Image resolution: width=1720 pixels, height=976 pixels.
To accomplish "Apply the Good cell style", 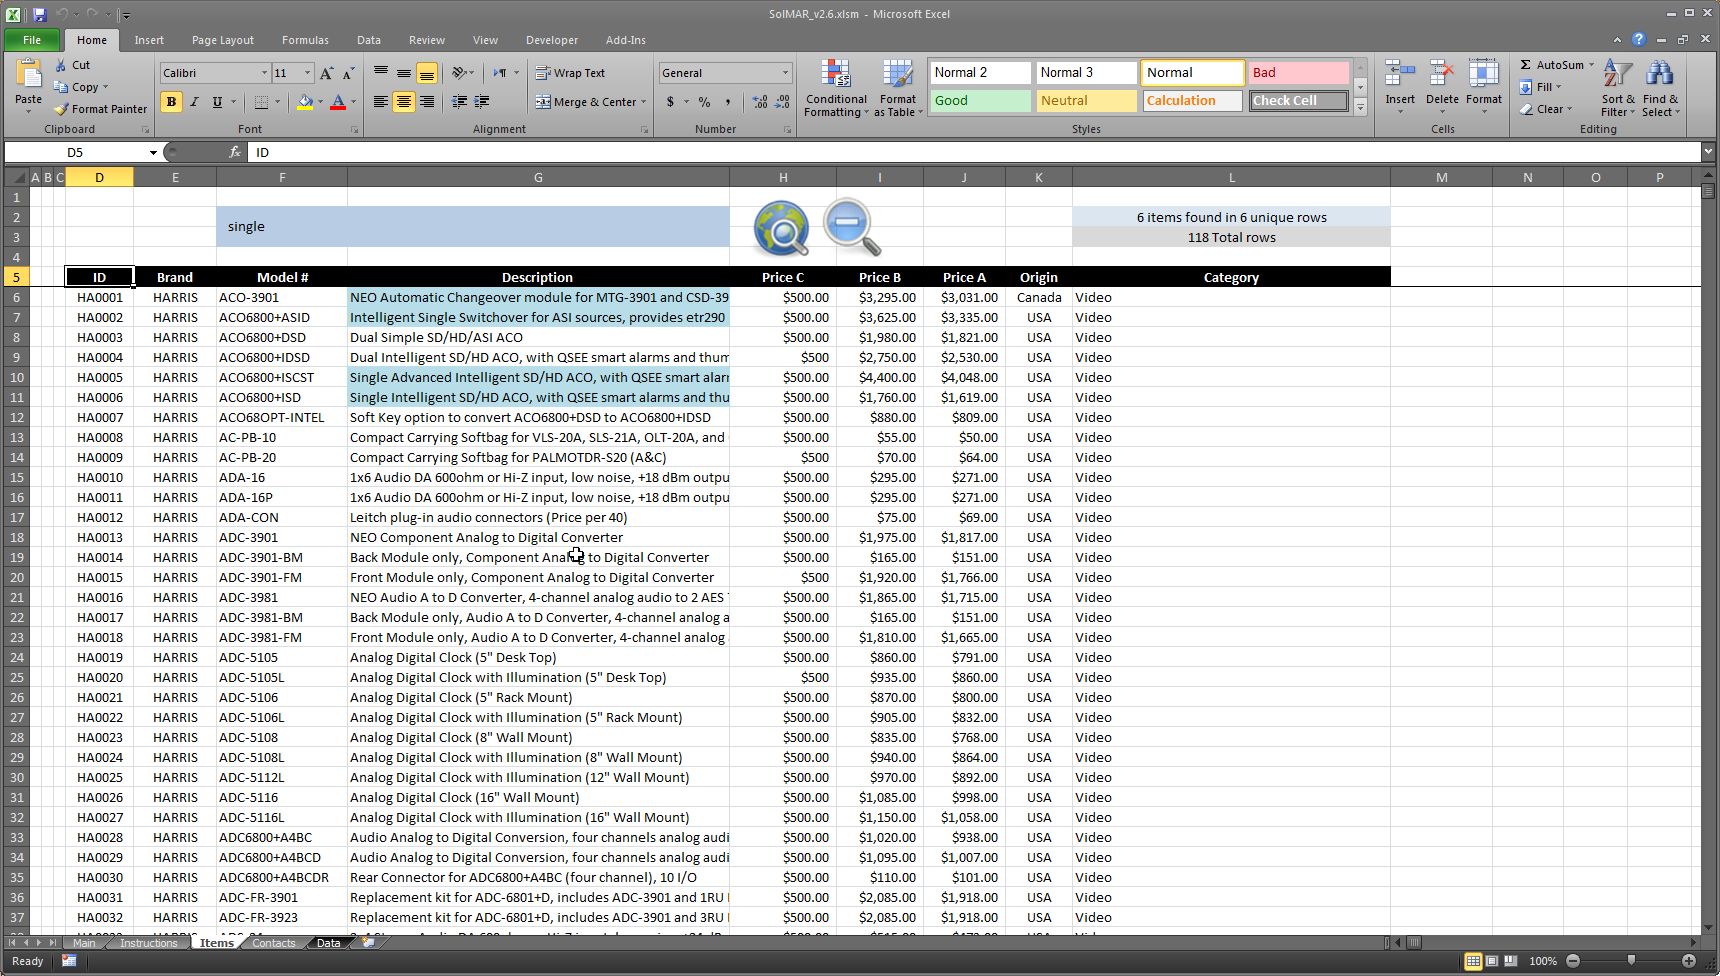I will 981,101.
